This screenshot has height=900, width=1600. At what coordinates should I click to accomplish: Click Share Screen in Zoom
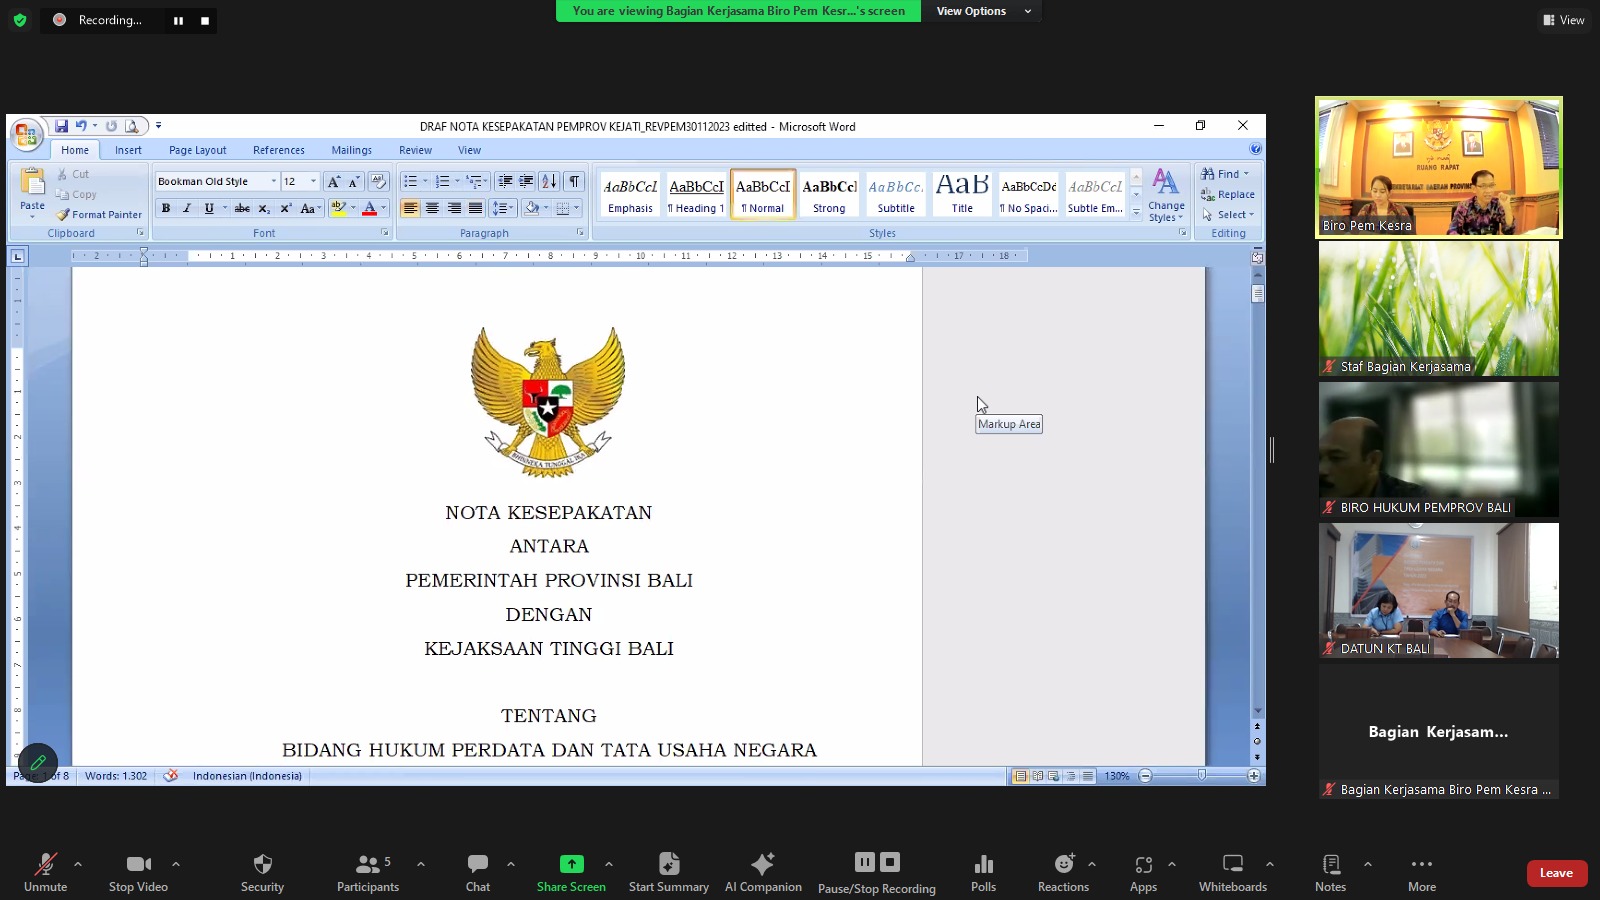pyautogui.click(x=571, y=872)
